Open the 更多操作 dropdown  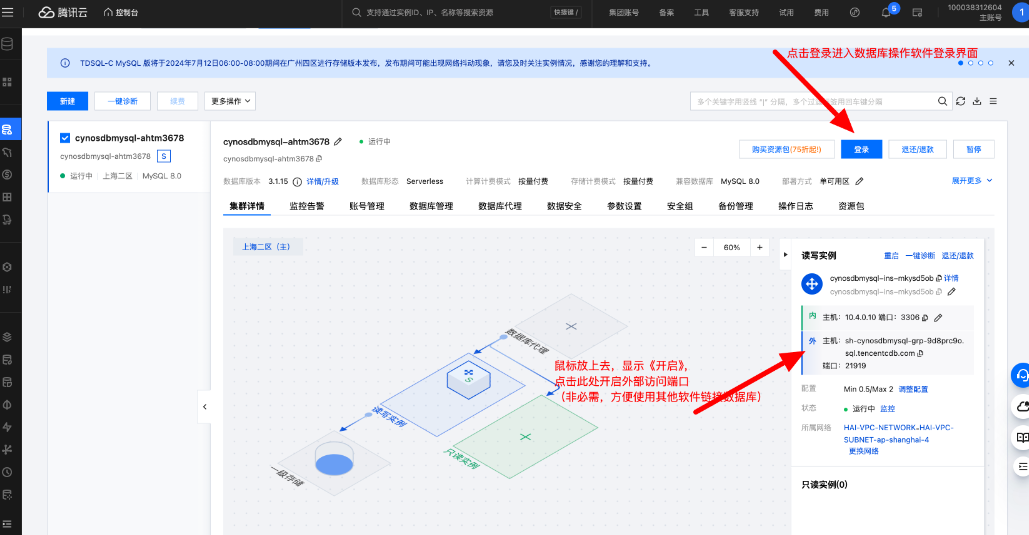coord(230,101)
